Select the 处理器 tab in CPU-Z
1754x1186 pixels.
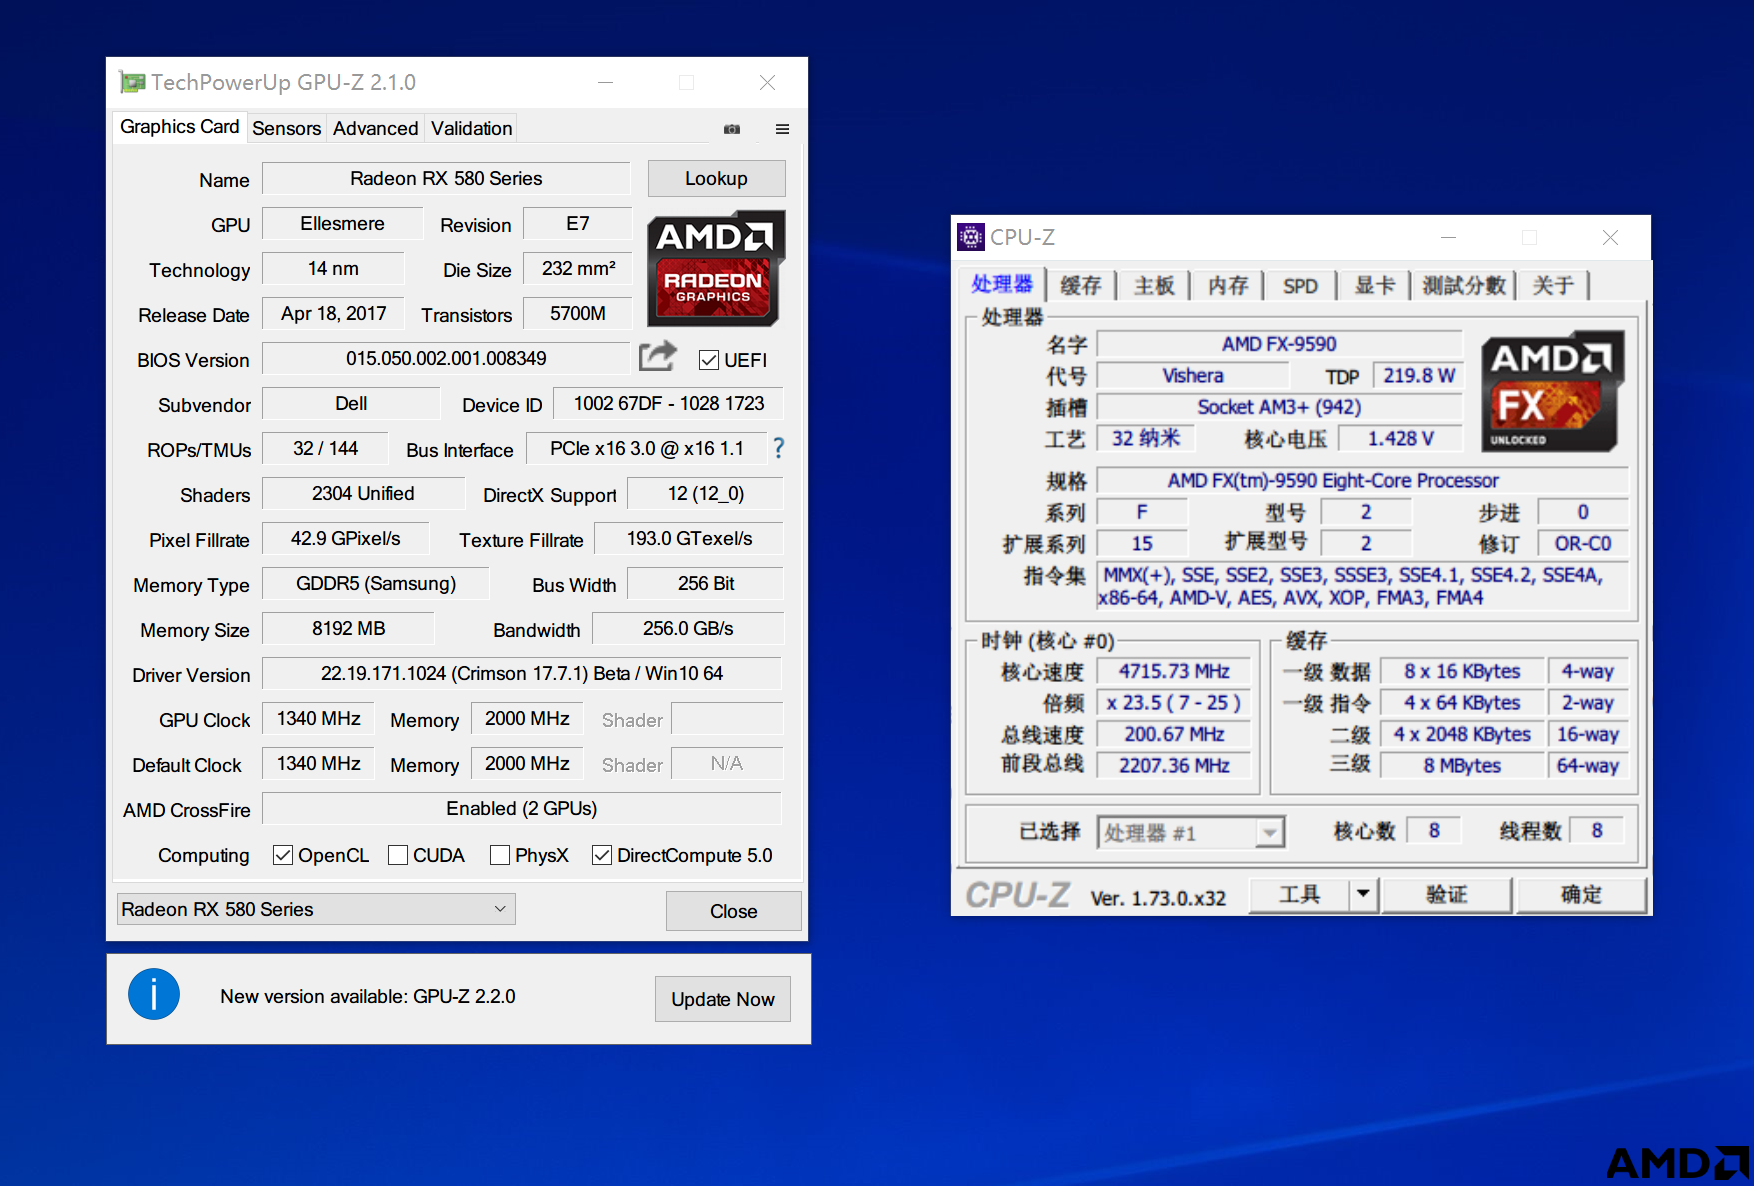(x=1002, y=284)
